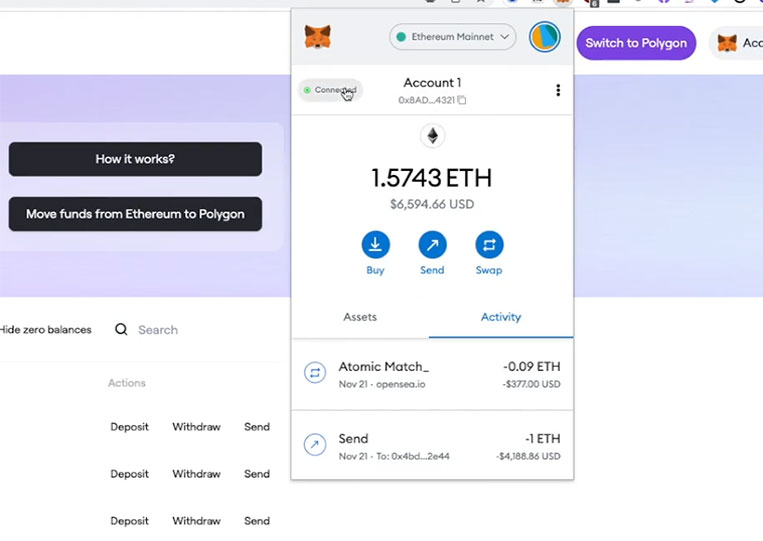Viewport: 763px width, 541px height.
Task: Open the Send -1 ETH transaction entry
Action: pyautogui.click(x=432, y=445)
